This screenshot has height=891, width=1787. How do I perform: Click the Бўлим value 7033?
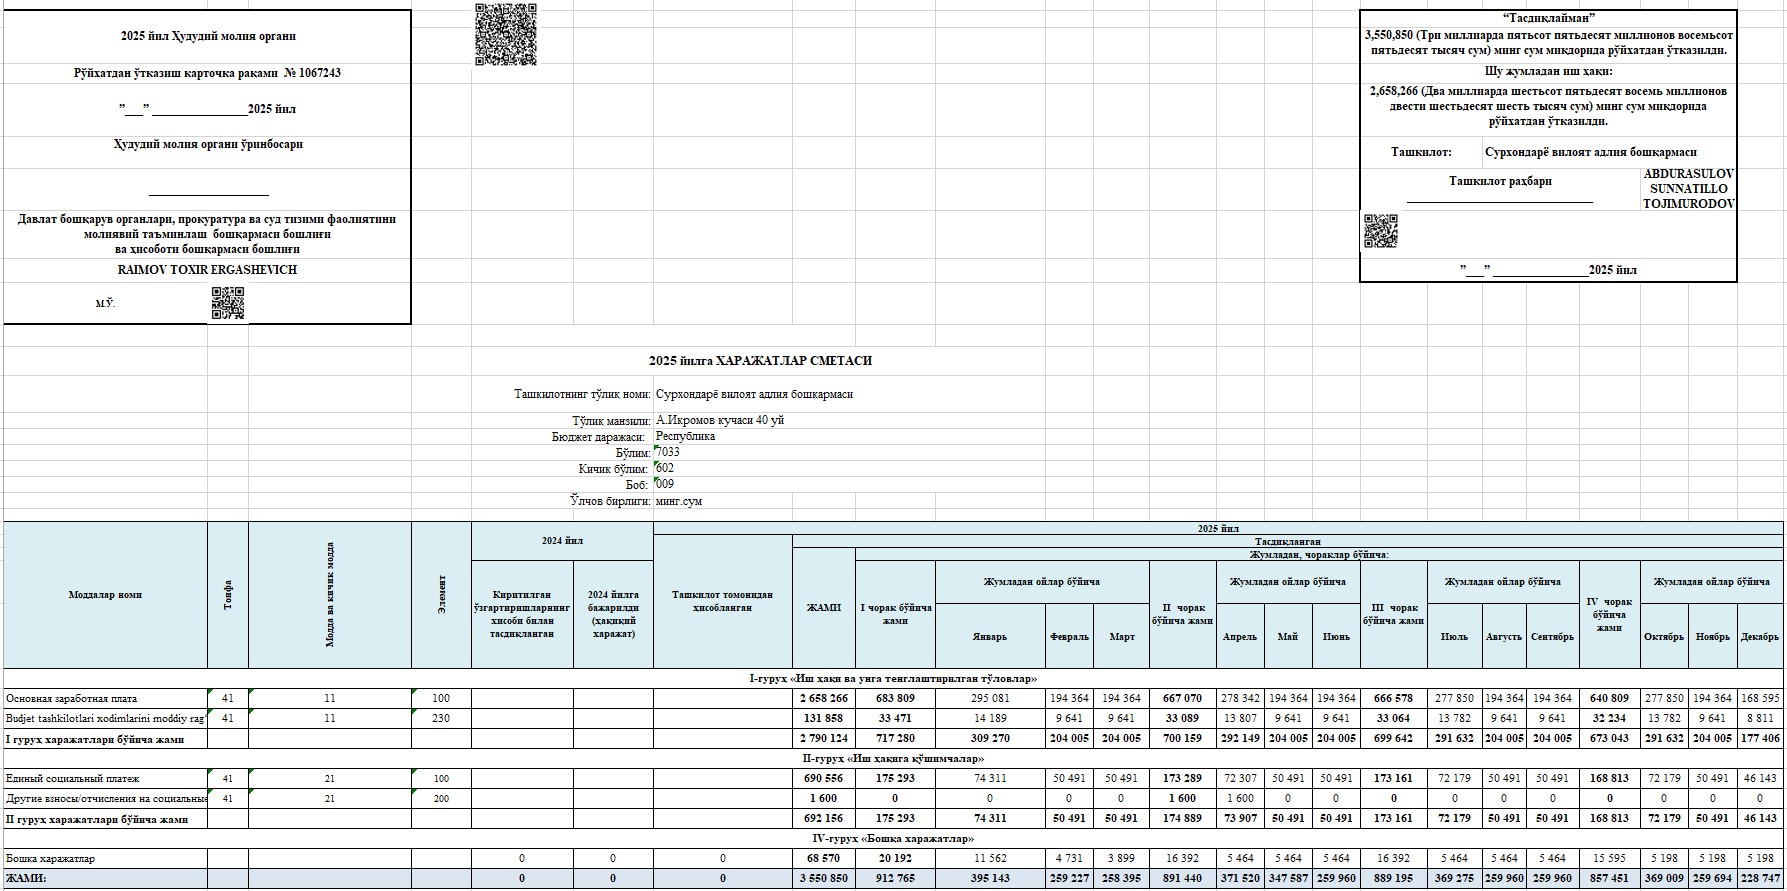[668, 452]
